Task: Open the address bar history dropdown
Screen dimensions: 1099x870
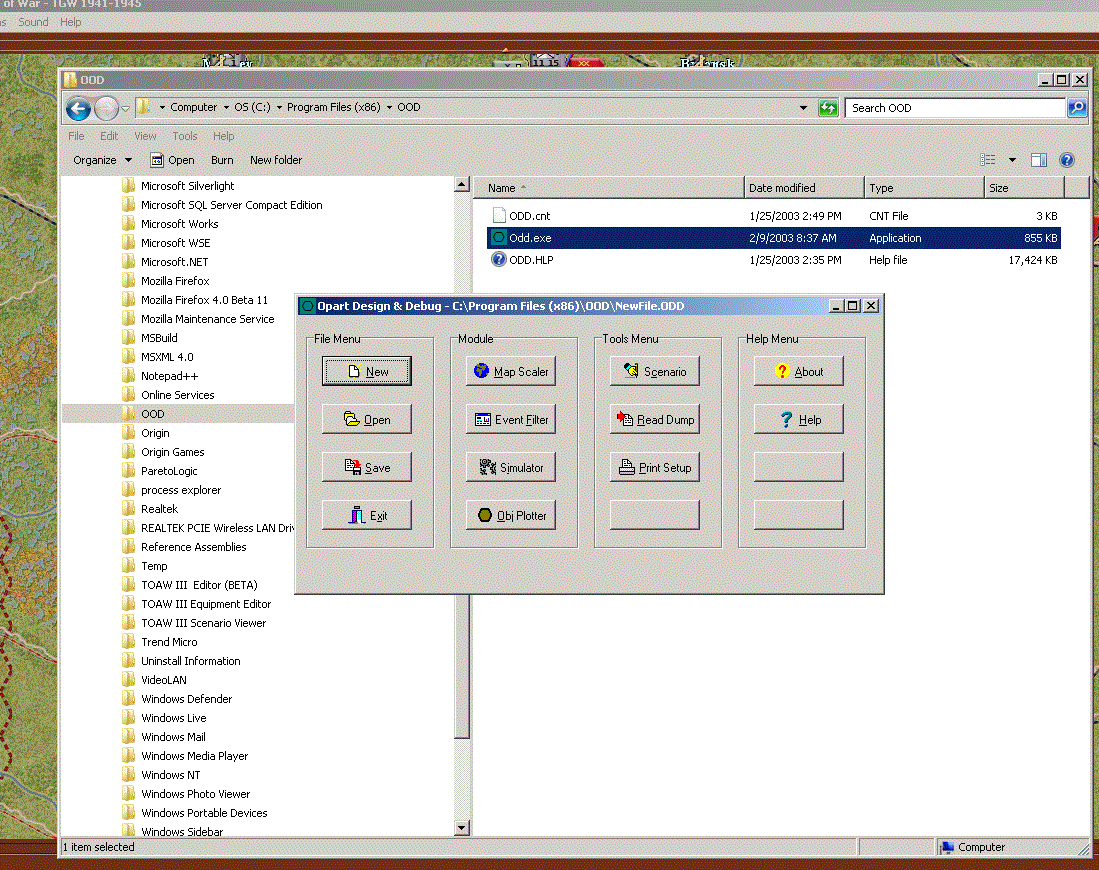Action: (x=803, y=108)
